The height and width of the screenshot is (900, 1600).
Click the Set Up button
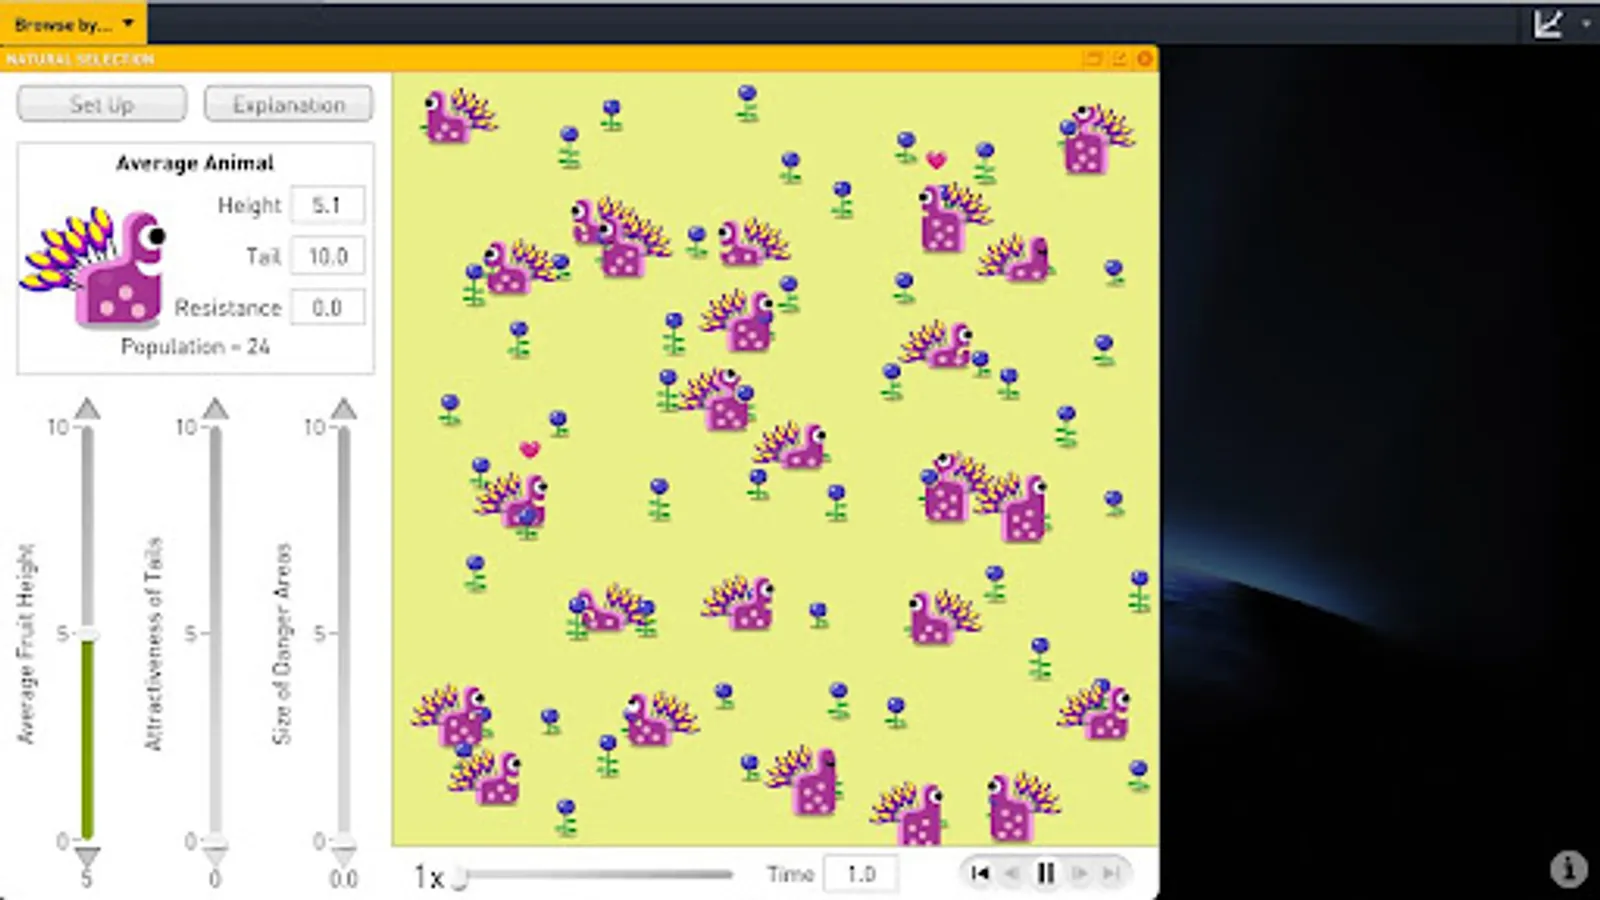pyautogui.click(x=102, y=104)
